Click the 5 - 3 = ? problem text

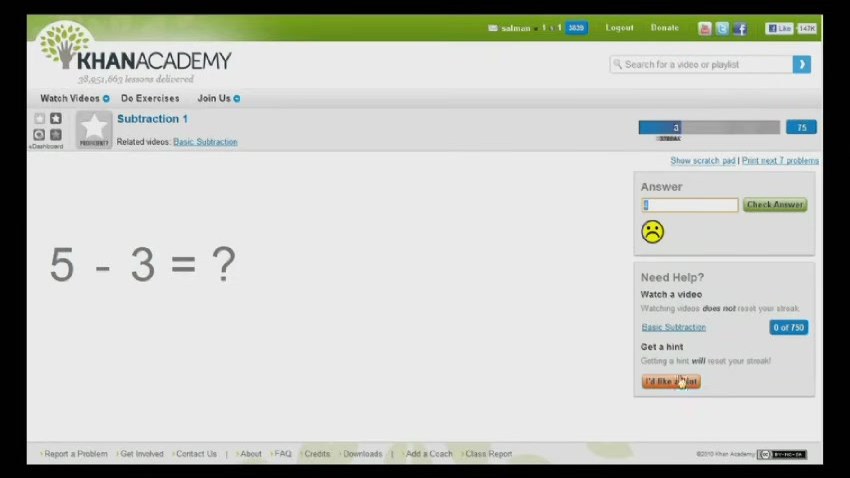point(143,264)
